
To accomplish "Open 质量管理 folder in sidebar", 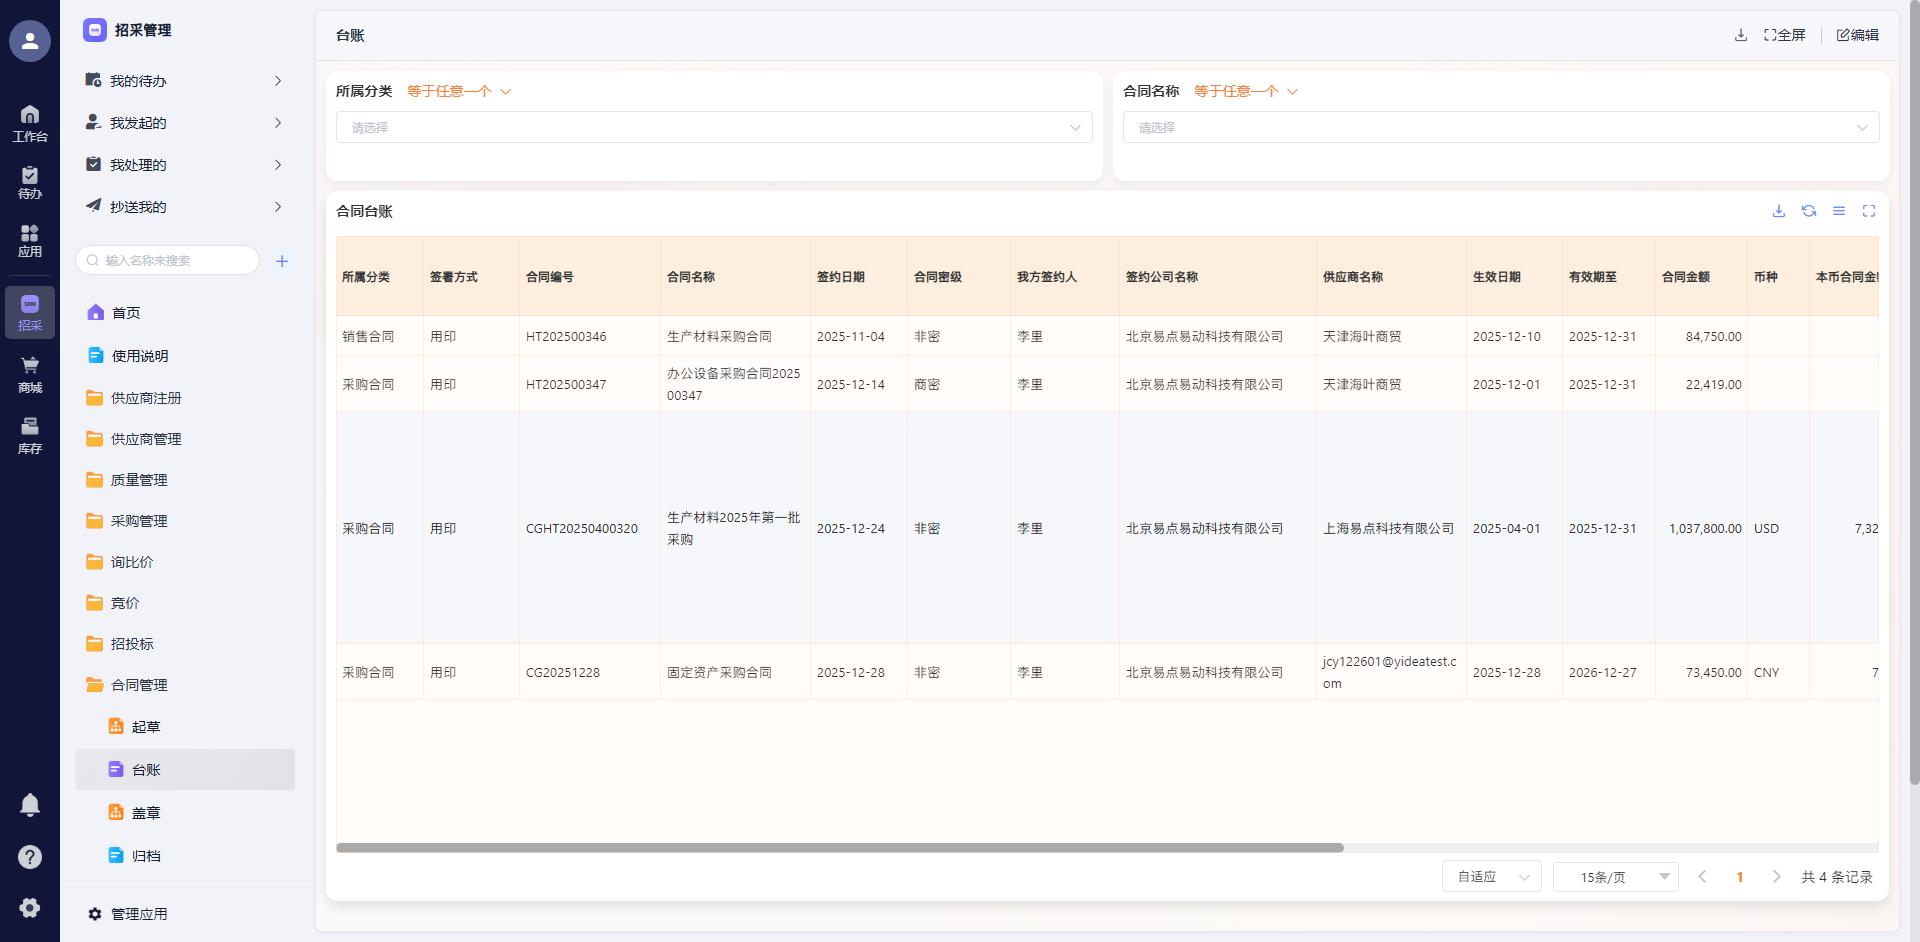I will pyautogui.click(x=185, y=480).
